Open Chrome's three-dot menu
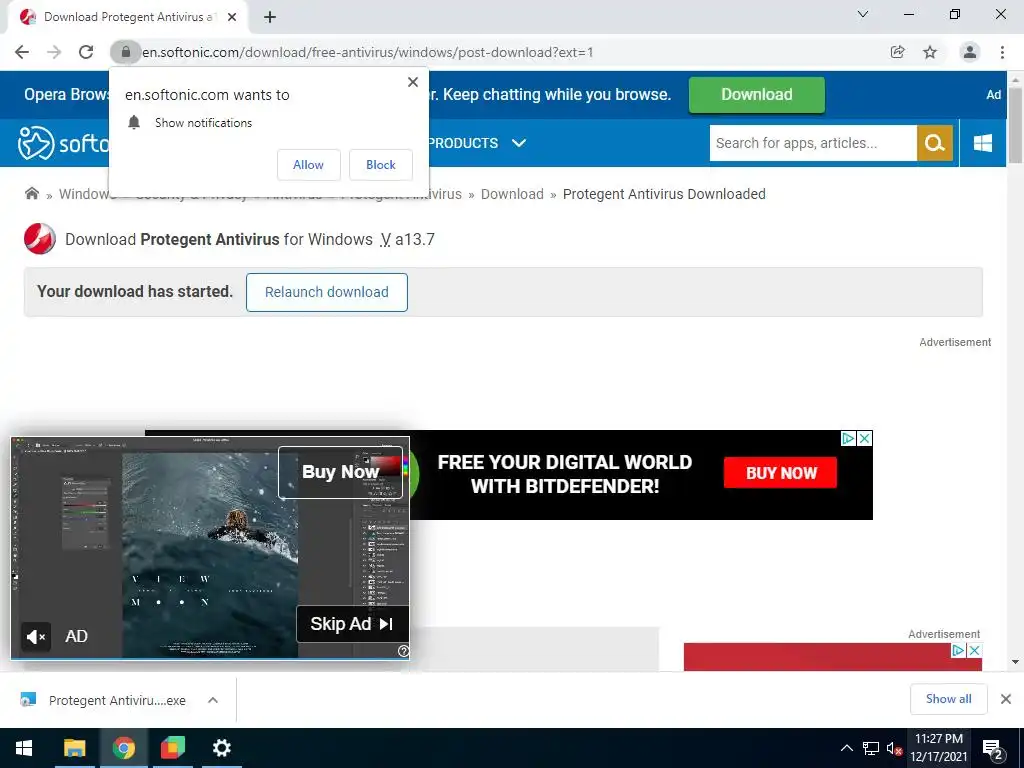Screen dimensions: 1024x768 coord(1002,52)
